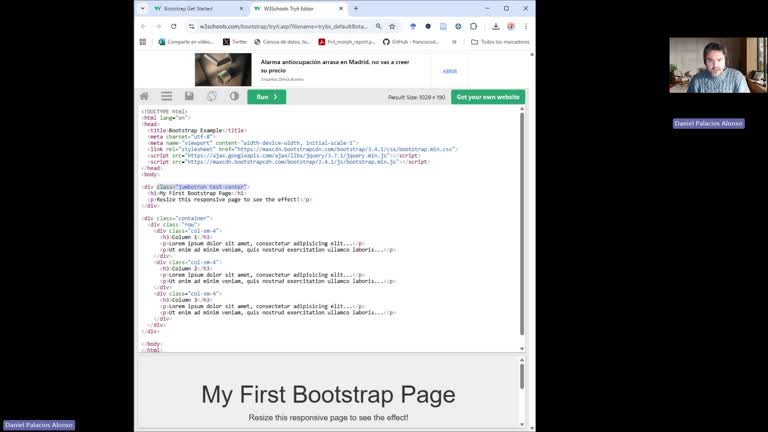This screenshot has width=768, height=432.
Task: Click the container div line in code
Action: pyautogui.click(x=177, y=218)
